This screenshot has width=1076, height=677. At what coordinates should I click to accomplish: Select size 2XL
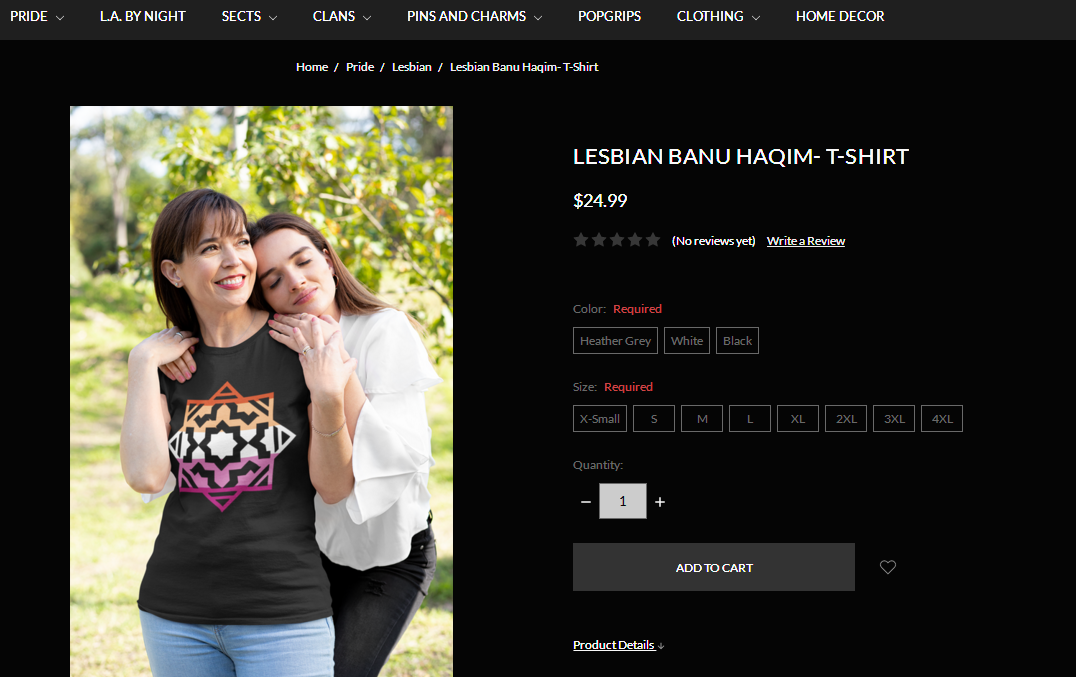pos(846,418)
